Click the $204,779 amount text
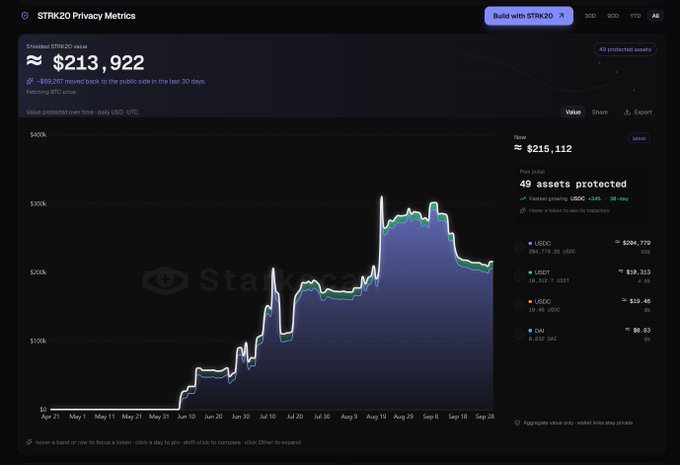The height and width of the screenshot is (465, 680). pyautogui.click(x=636, y=243)
